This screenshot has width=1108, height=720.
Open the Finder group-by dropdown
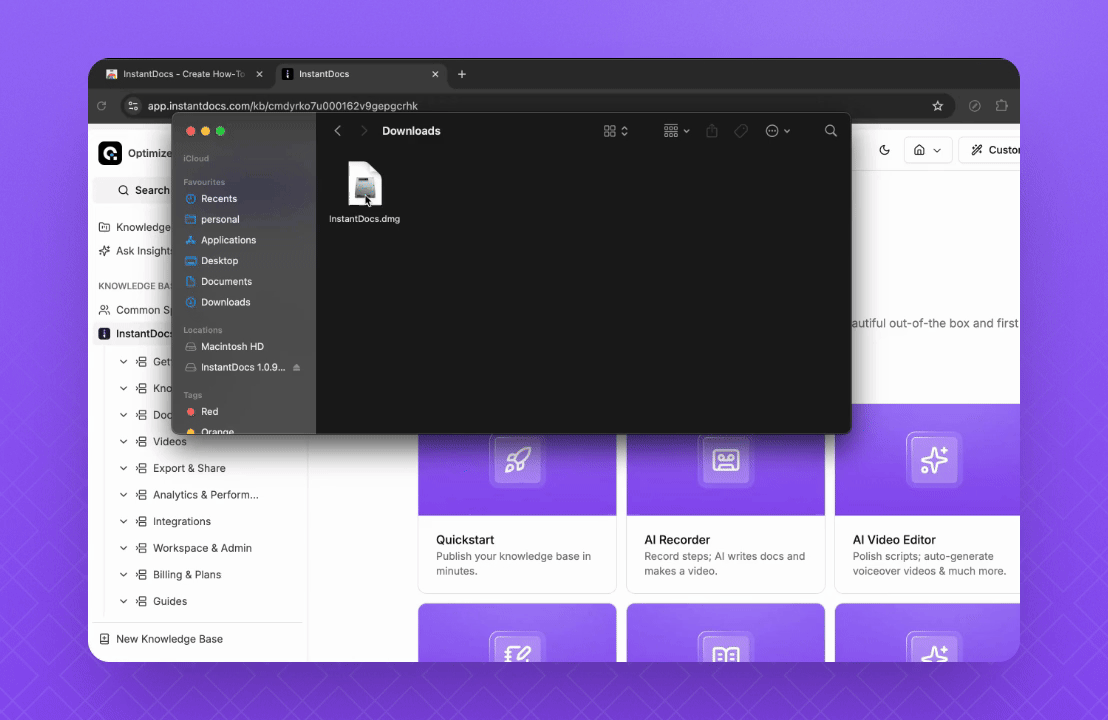pyautogui.click(x=676, y=131)
